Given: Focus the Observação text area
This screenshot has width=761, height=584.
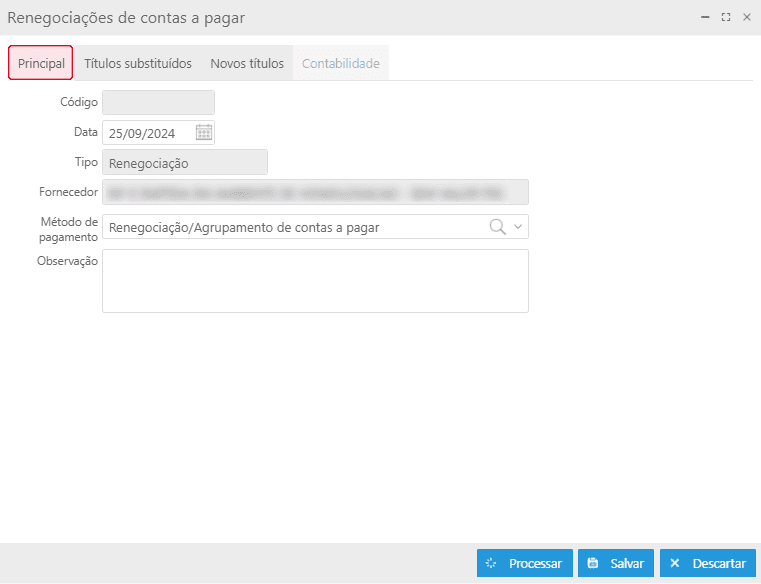Looking at the screenshot, I should (315, 280).
